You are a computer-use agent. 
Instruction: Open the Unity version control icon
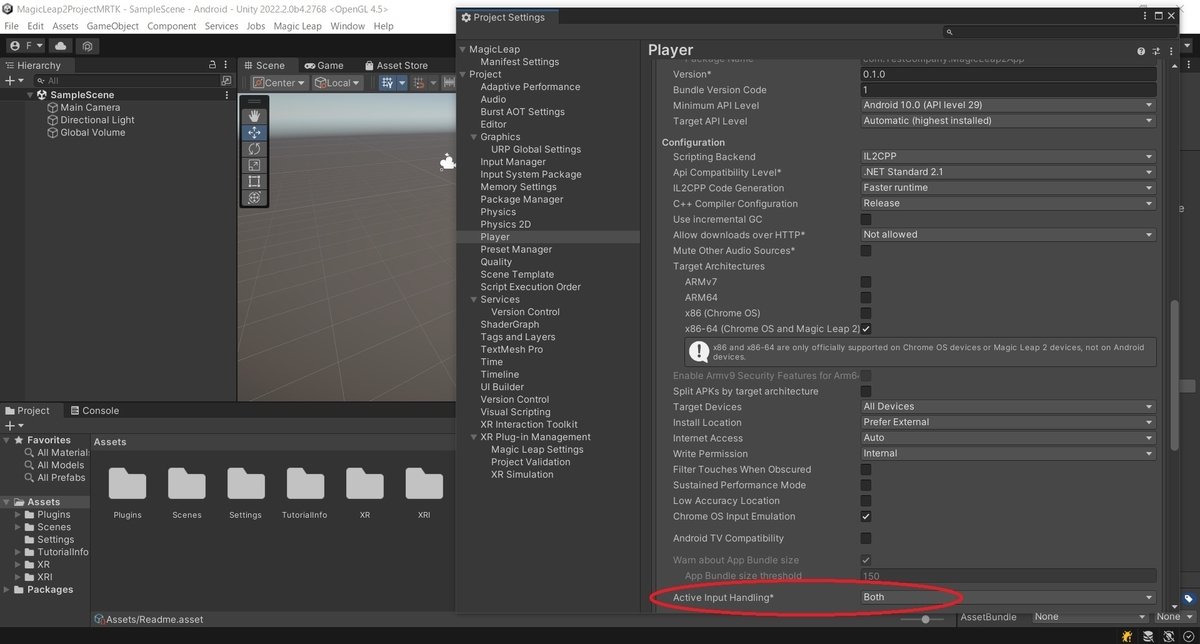click(89, 46)
